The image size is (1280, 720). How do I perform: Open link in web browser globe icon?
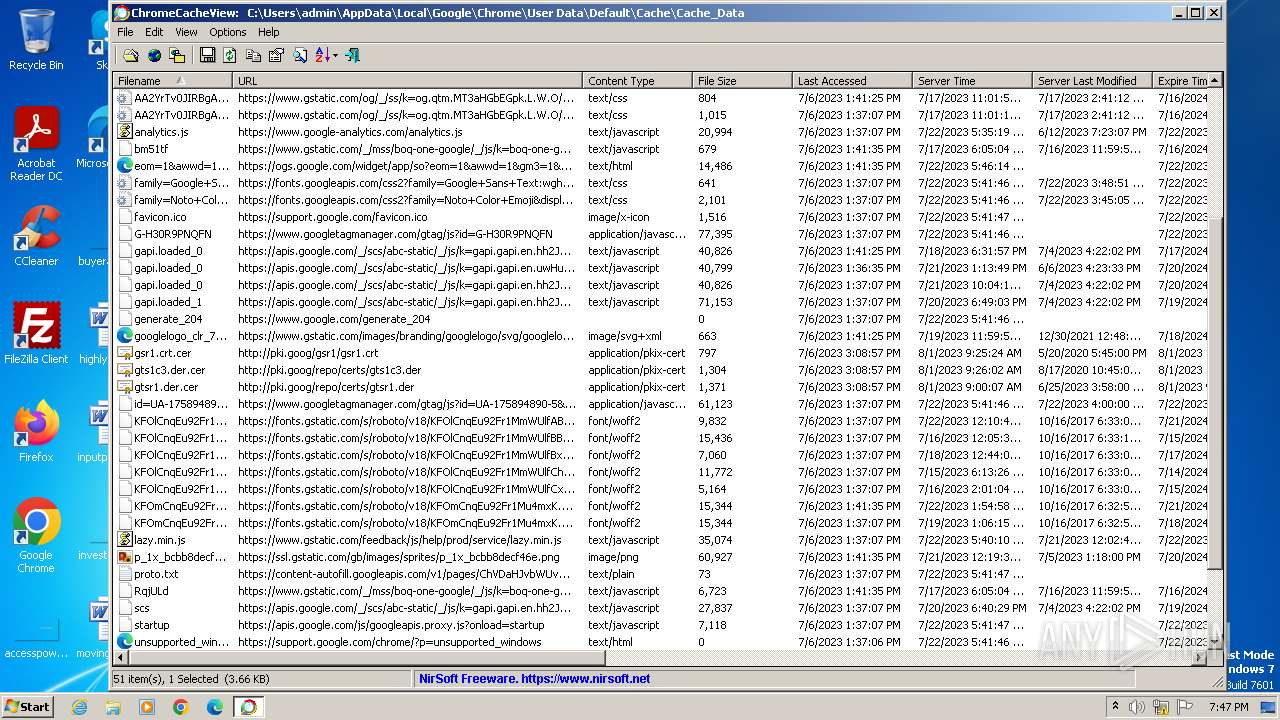tap(154, 56)
